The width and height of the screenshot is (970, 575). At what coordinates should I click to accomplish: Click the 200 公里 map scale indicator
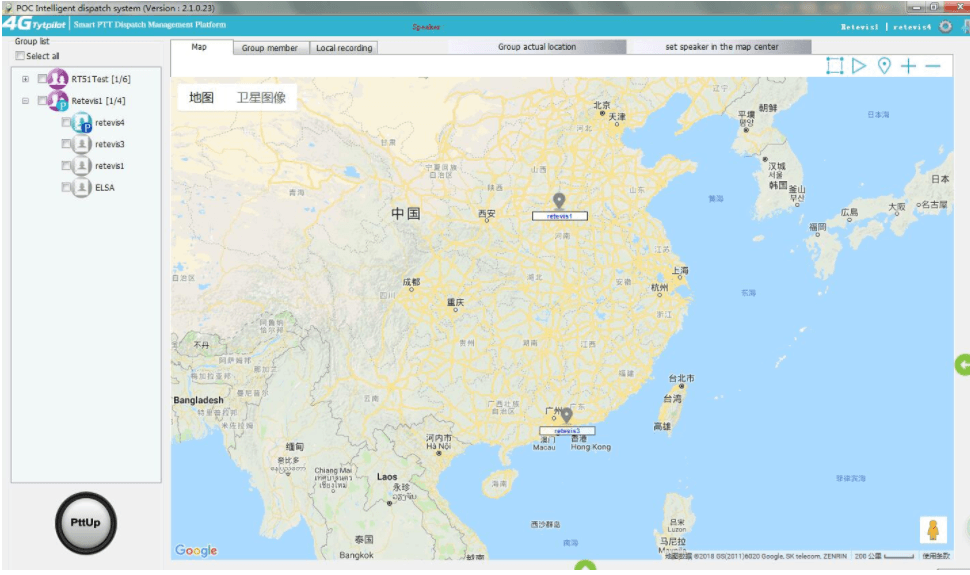tap(884, 556)
